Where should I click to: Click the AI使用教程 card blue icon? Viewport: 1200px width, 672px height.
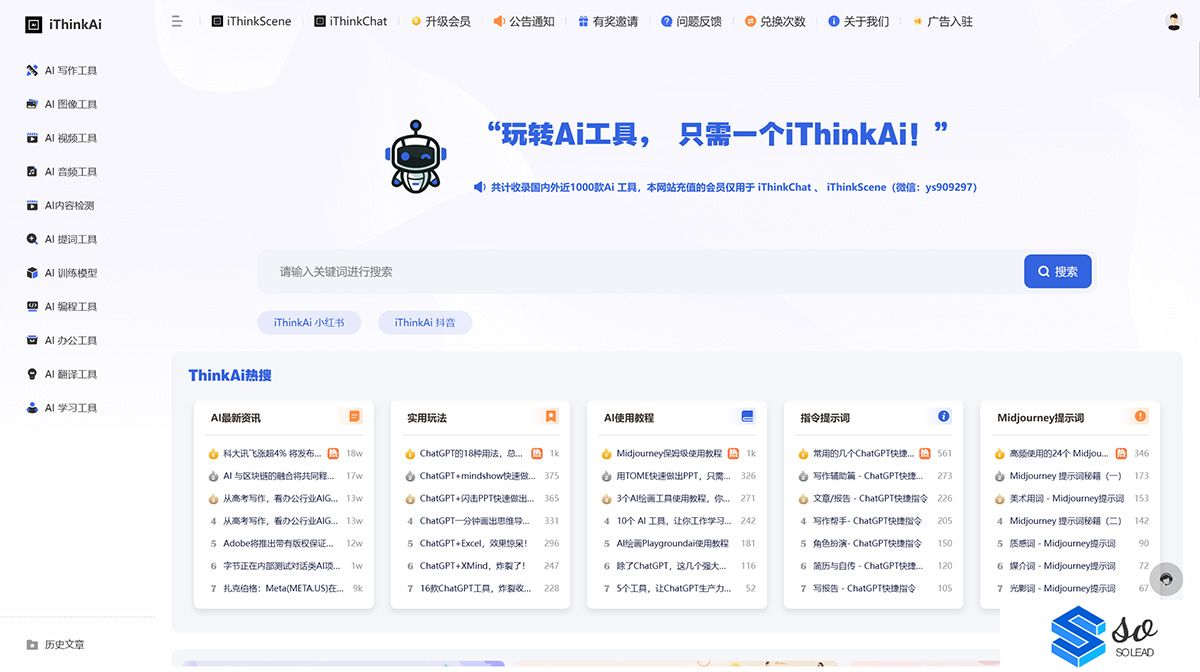pyautogui.click(x=747, y=417)
